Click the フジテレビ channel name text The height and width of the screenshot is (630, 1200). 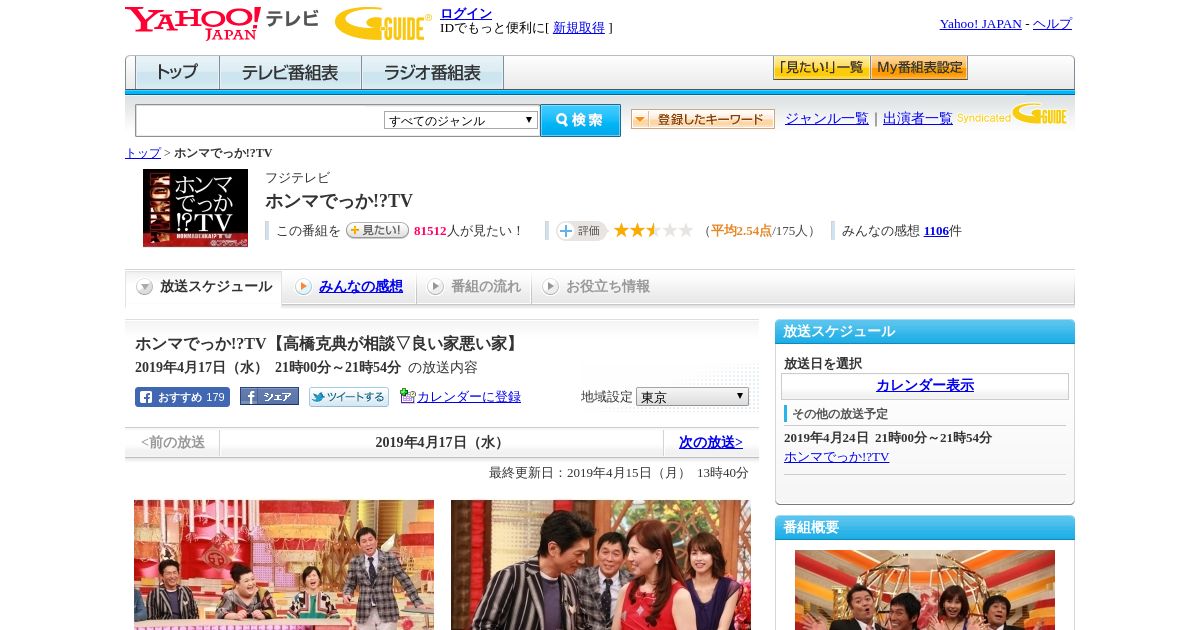297,178
